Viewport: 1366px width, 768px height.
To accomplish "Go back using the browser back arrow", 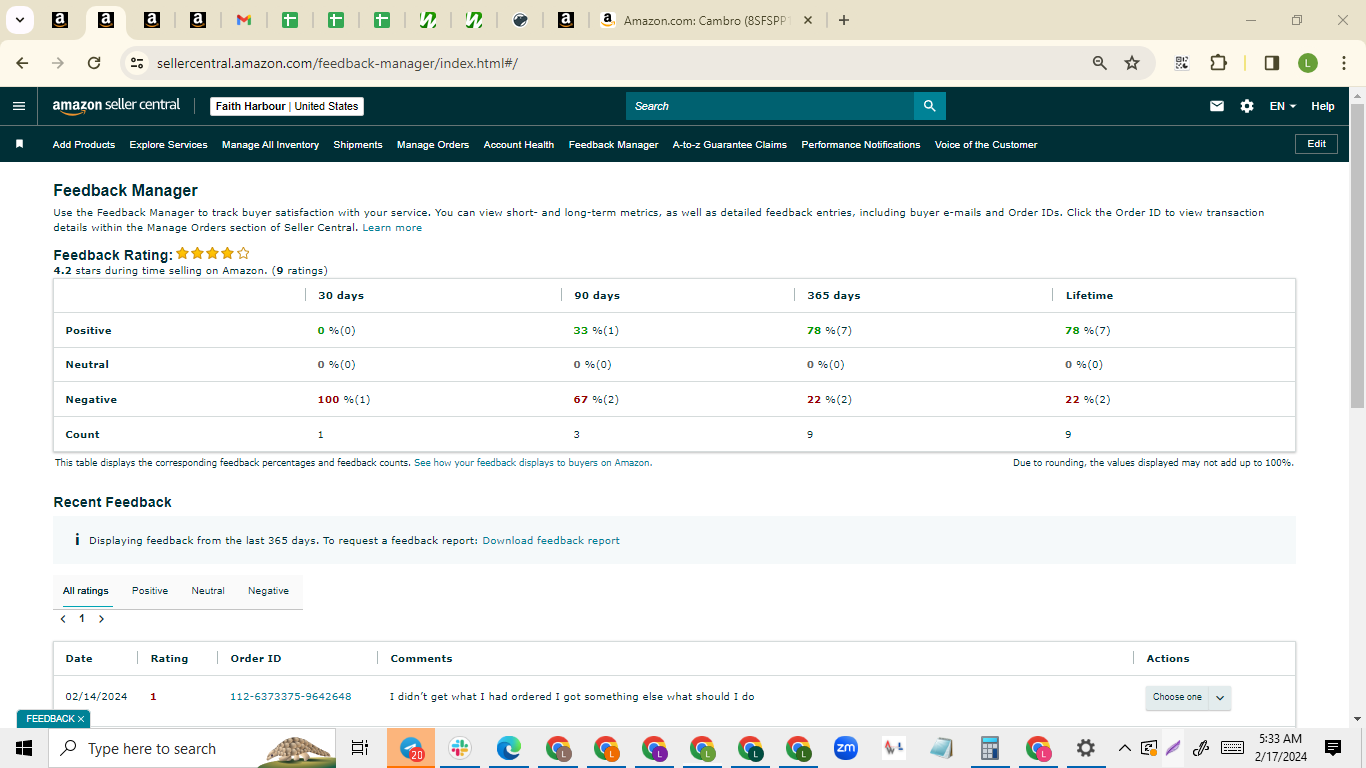I will click(x=23, y=63).
